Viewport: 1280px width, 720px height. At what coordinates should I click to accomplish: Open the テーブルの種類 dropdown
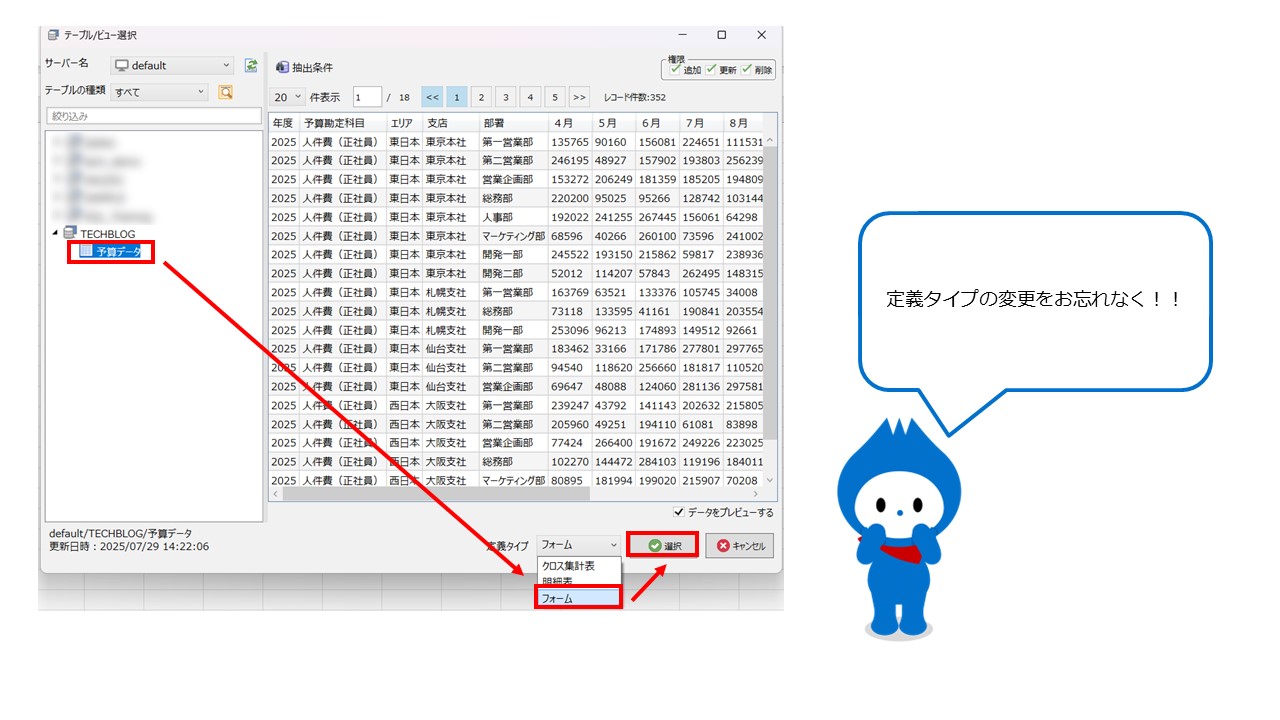(159, 92)
